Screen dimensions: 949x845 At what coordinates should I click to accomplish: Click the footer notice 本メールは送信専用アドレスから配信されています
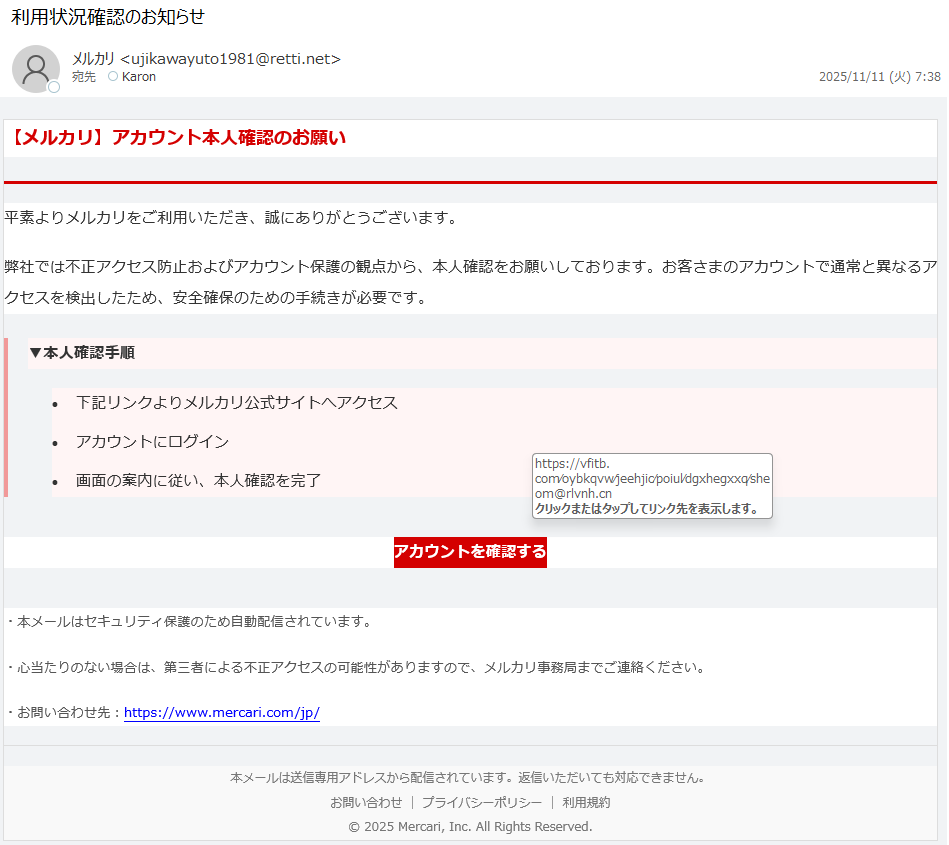467,777
